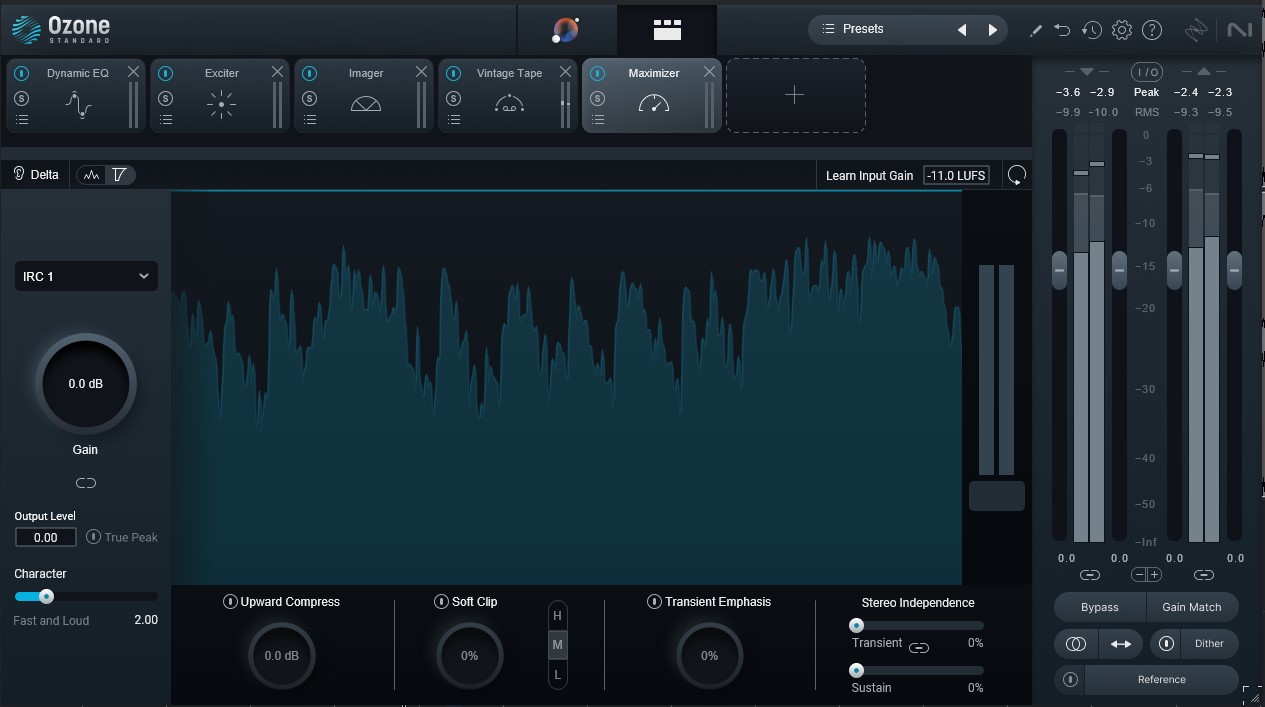Open the AI Master Assistant icon

[566, 29]
